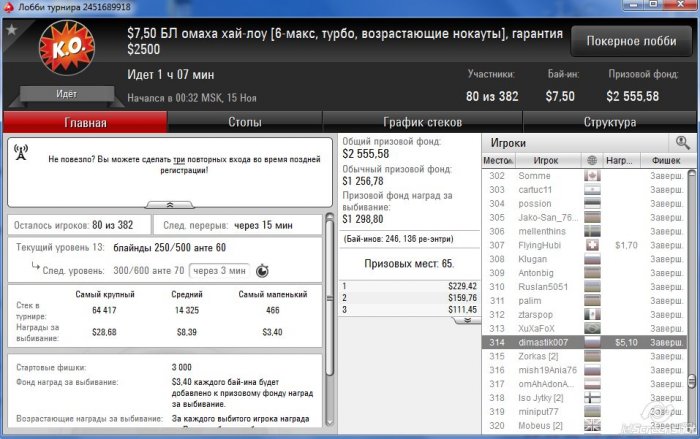Select player row Jako-San_76...
The image size is (700, 439).
583,217
